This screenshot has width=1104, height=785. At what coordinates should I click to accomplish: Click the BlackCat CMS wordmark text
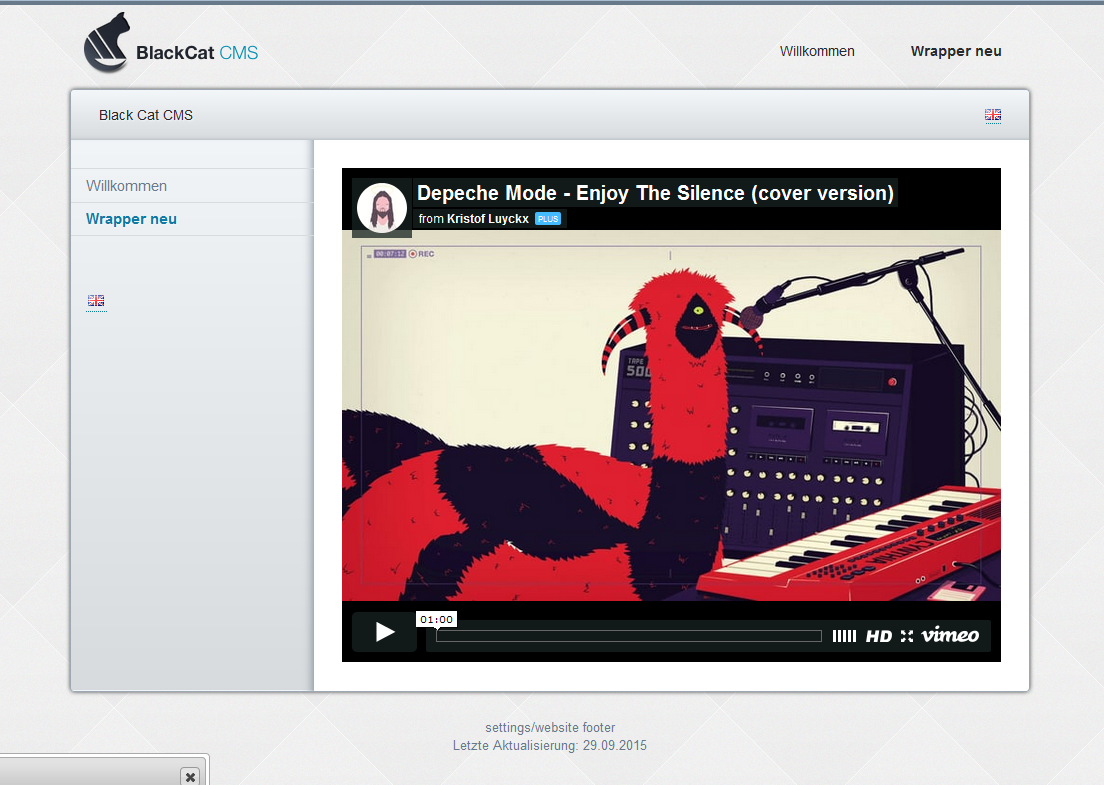(197, 53)
